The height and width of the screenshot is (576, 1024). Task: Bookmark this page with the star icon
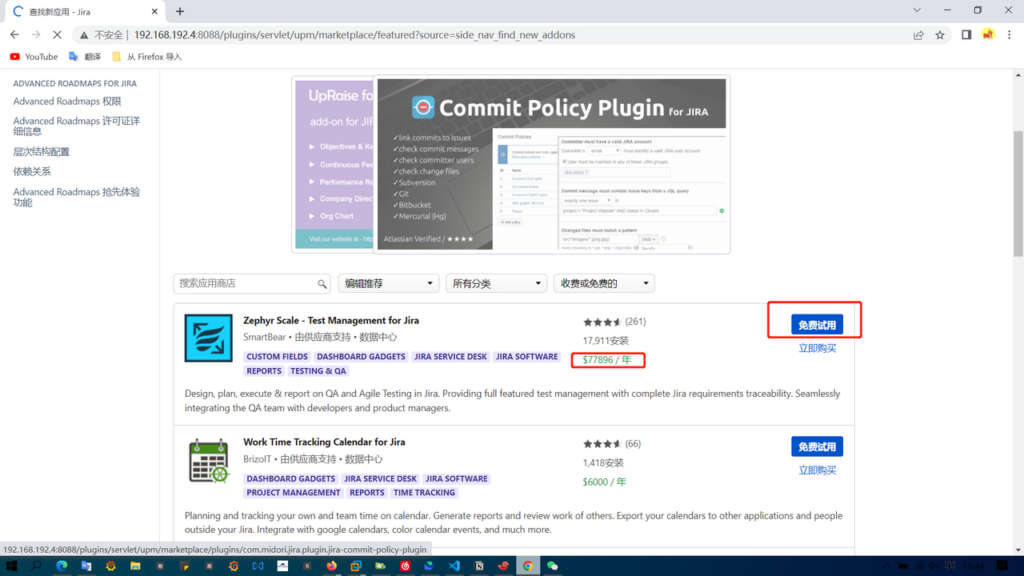pyautogui.click(x=940, y=35)
